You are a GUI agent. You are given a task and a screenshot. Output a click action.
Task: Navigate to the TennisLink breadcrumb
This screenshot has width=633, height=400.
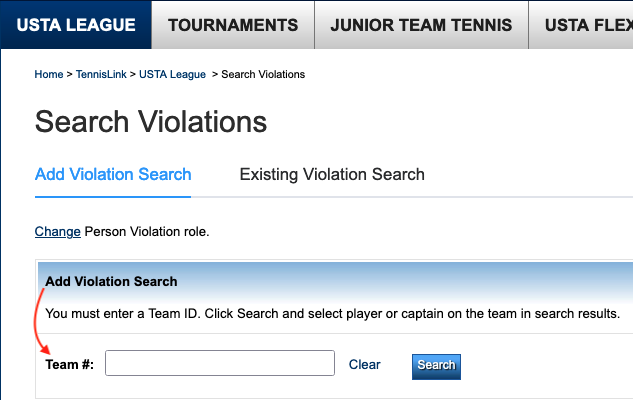(x=102, y=74)
